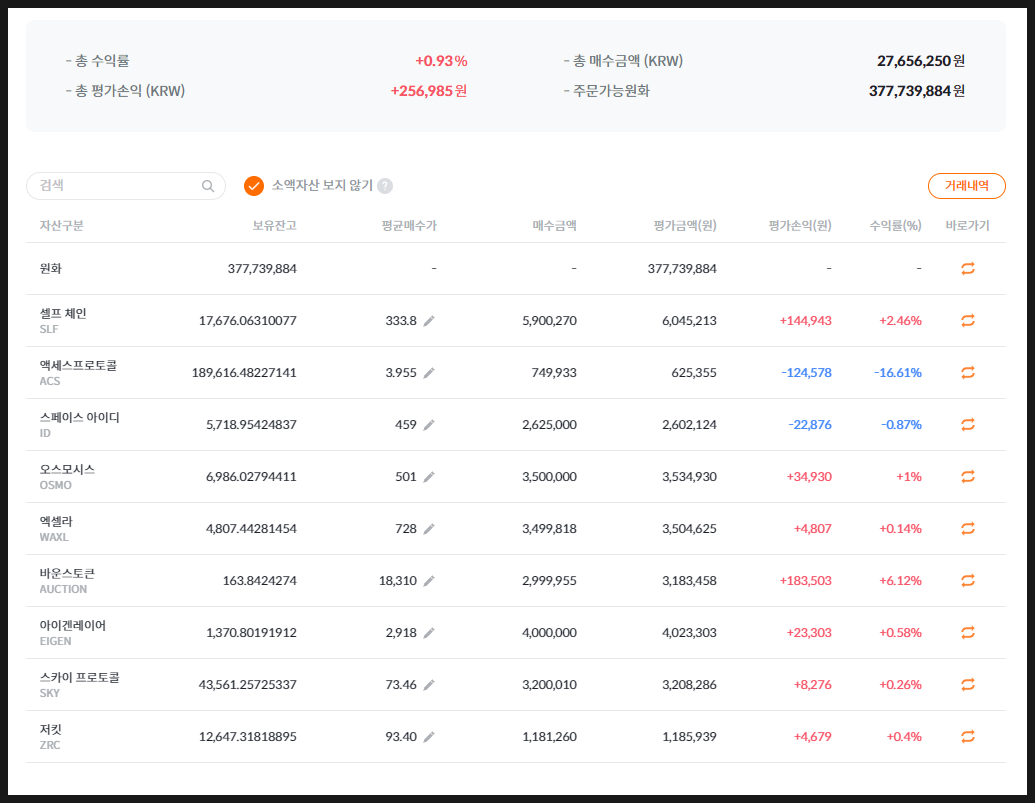The height and width of the screenshot is (803, 1035).
Task: Edit the ACS average buy price 3.955
Action: 429,373
